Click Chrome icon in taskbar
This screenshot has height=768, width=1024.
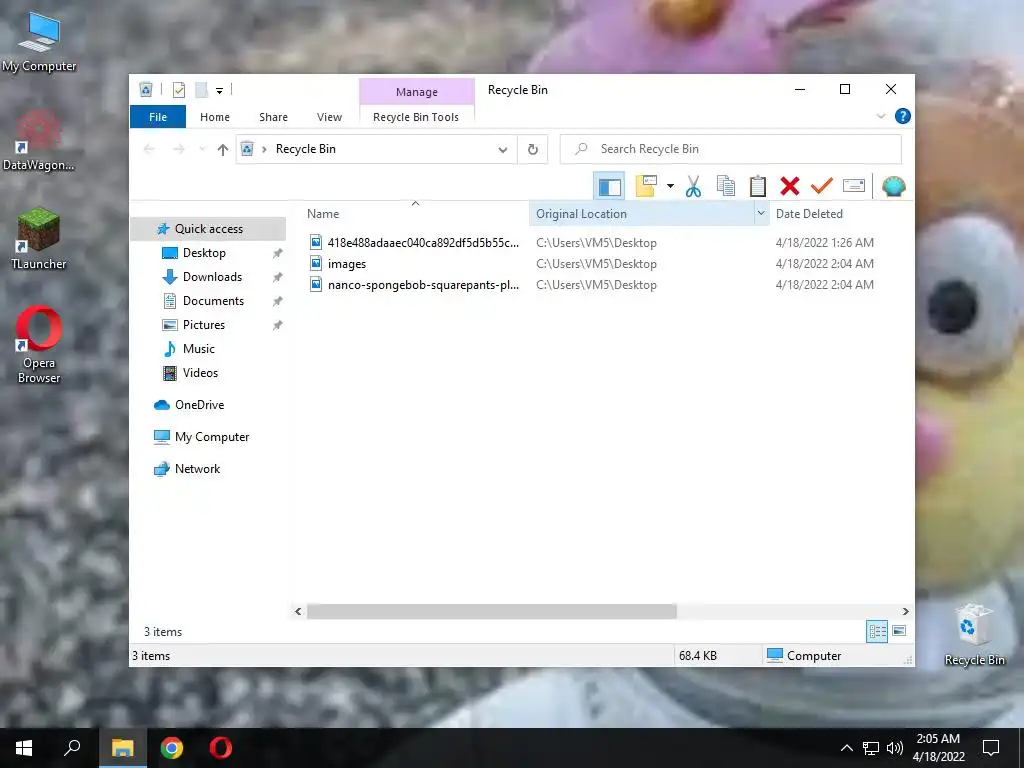click(x=172, y=748)
